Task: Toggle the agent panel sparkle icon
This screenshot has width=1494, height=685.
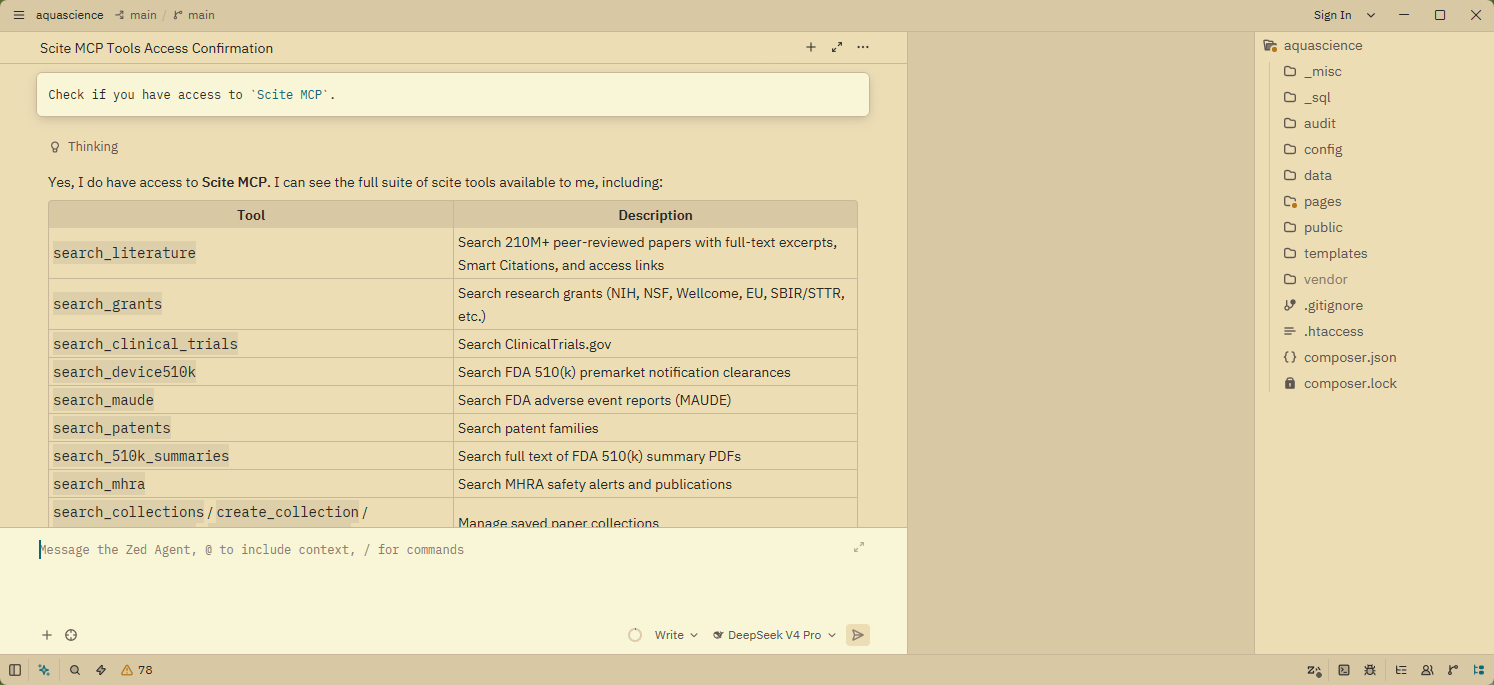Action: 44,670
